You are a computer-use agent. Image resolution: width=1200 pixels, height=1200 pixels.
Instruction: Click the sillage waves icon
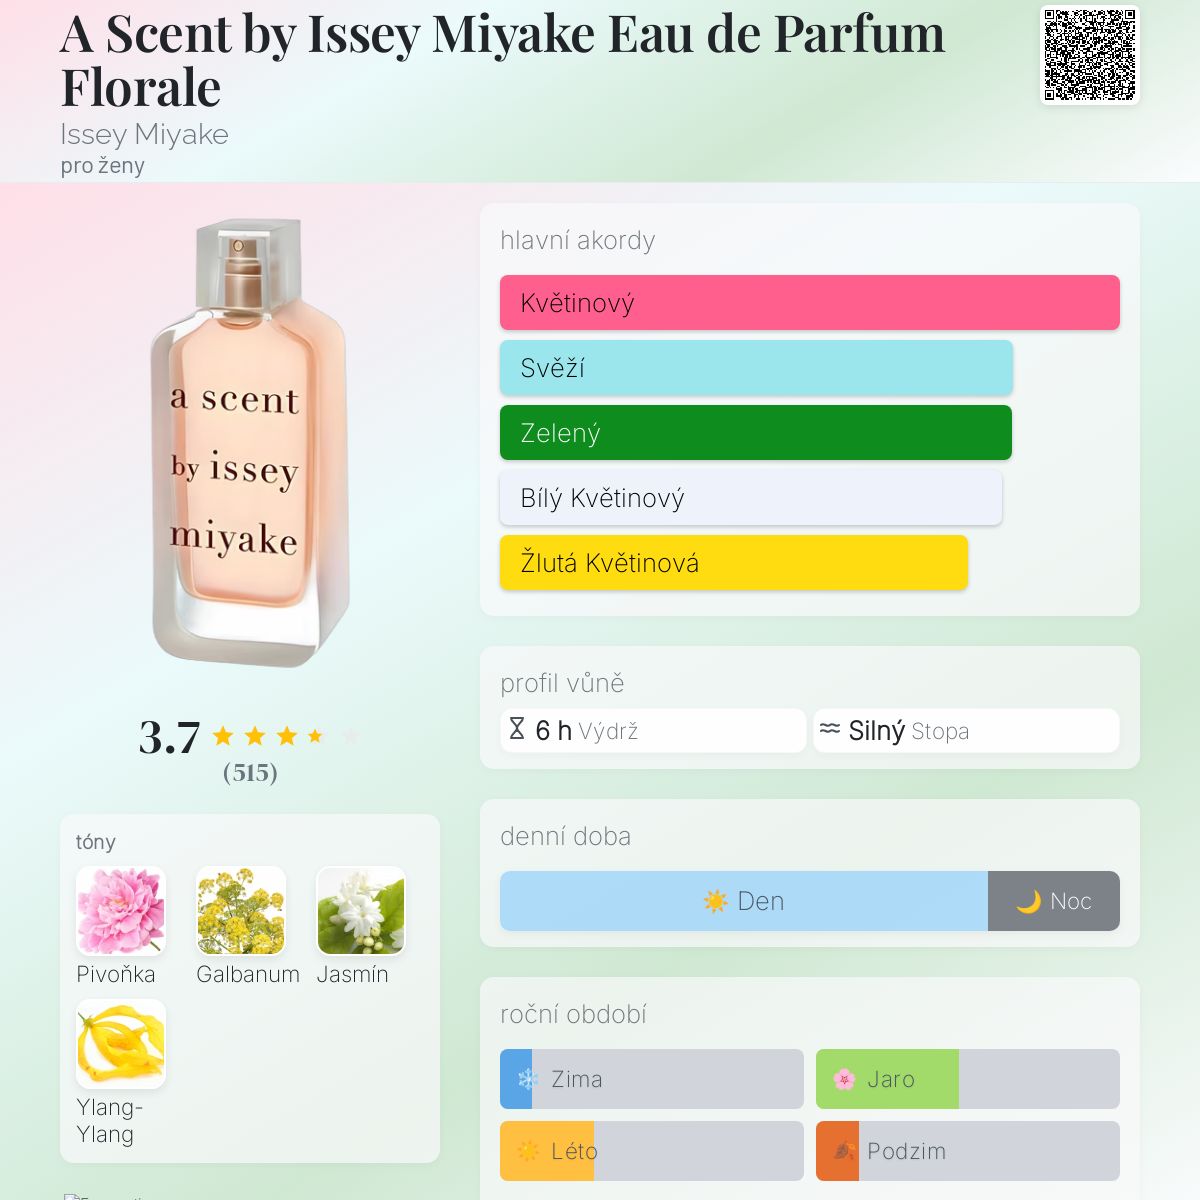point(830,729)
